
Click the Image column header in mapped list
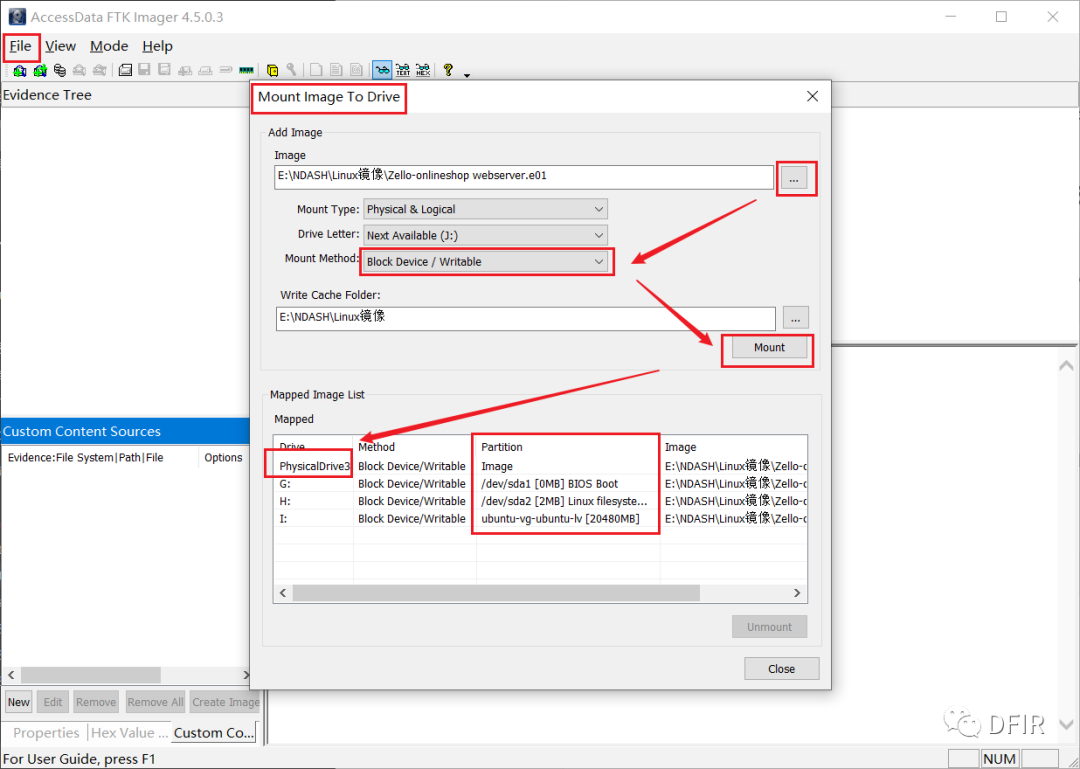point(734,447)
